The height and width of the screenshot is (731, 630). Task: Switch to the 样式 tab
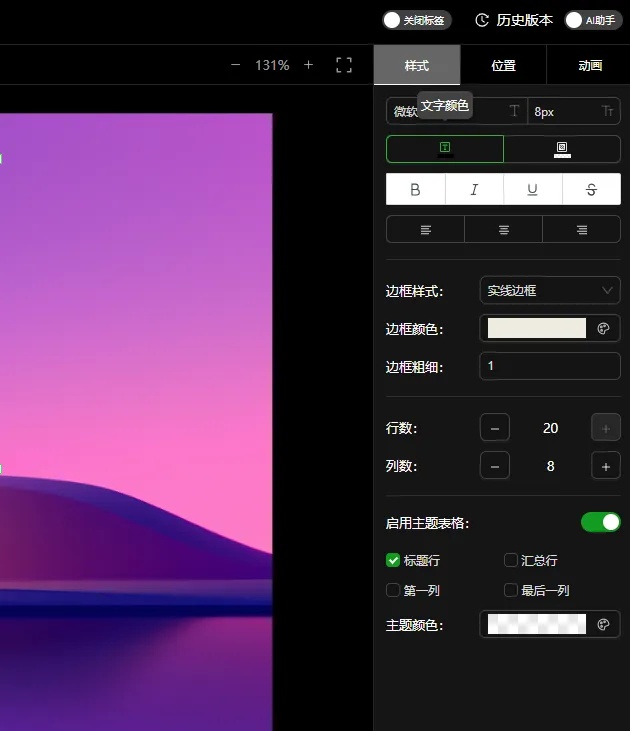pos(417,65)
